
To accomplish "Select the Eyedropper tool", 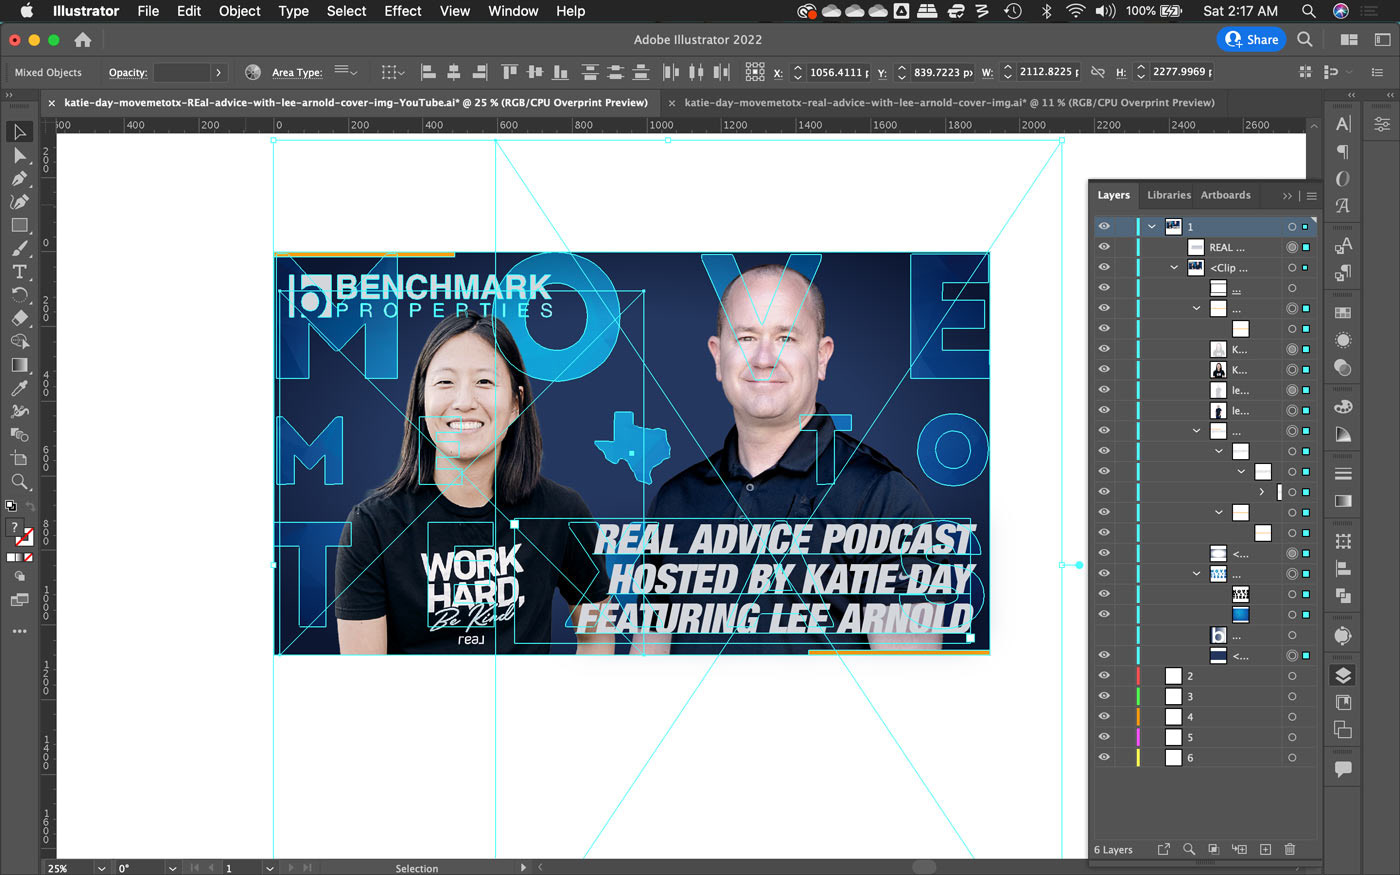I will coord(19,388).
